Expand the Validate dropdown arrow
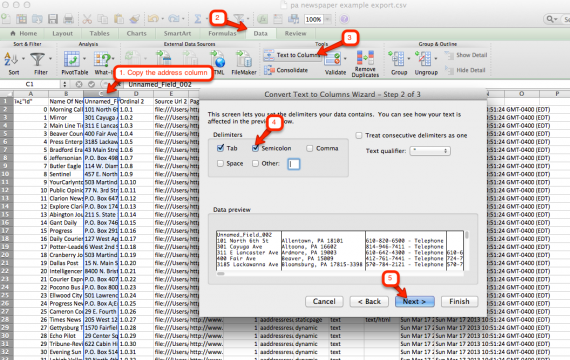570x360 pixels. tap(345, 59)
